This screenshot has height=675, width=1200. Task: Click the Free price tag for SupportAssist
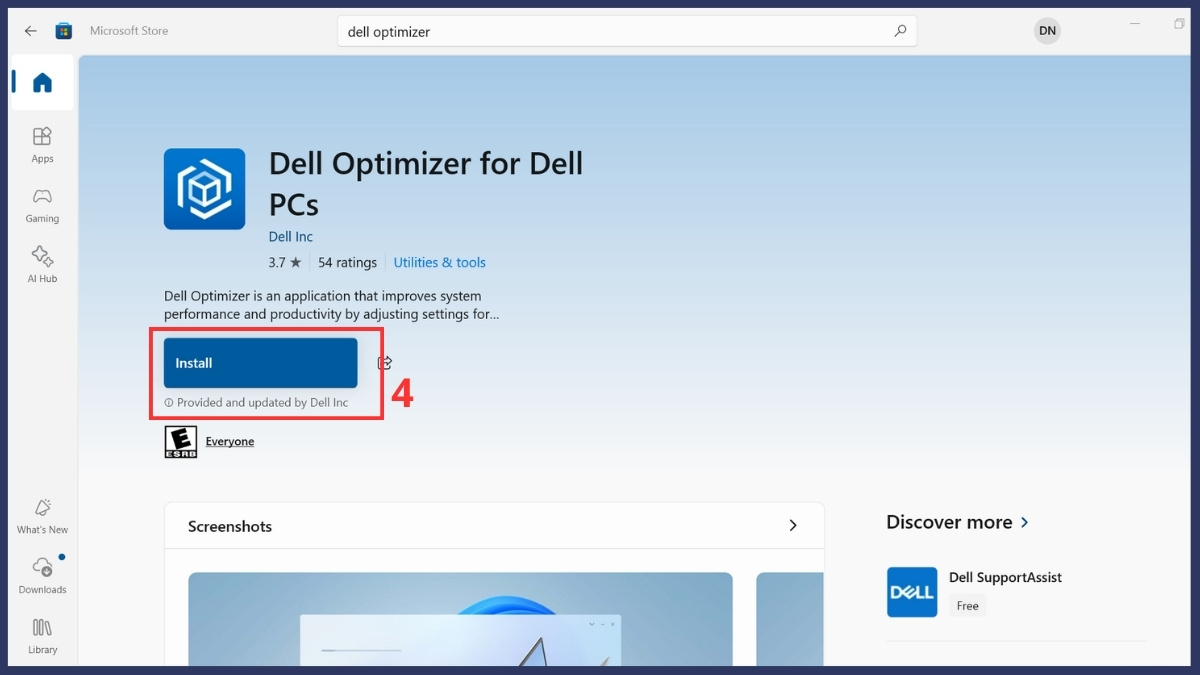[967, 606]
